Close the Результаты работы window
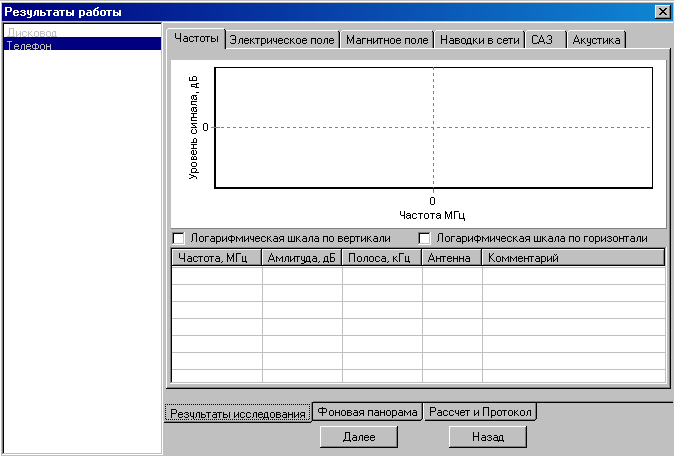The height and width of the screenshot is (456, 674). [662, 12]
